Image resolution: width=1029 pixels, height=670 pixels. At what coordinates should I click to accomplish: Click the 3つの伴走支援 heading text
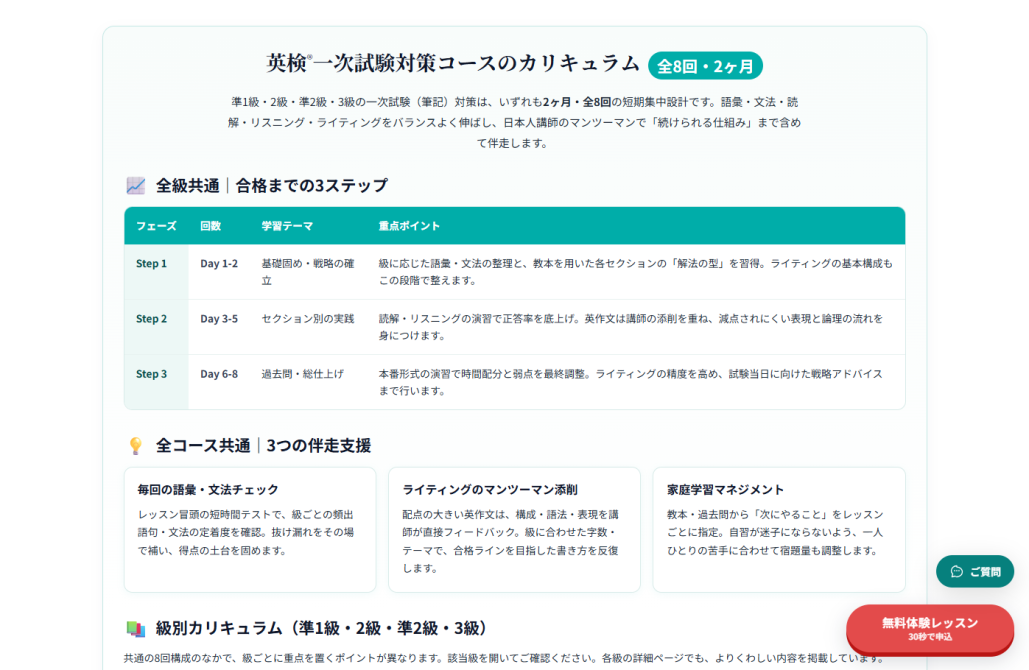(x=319, y=446)
